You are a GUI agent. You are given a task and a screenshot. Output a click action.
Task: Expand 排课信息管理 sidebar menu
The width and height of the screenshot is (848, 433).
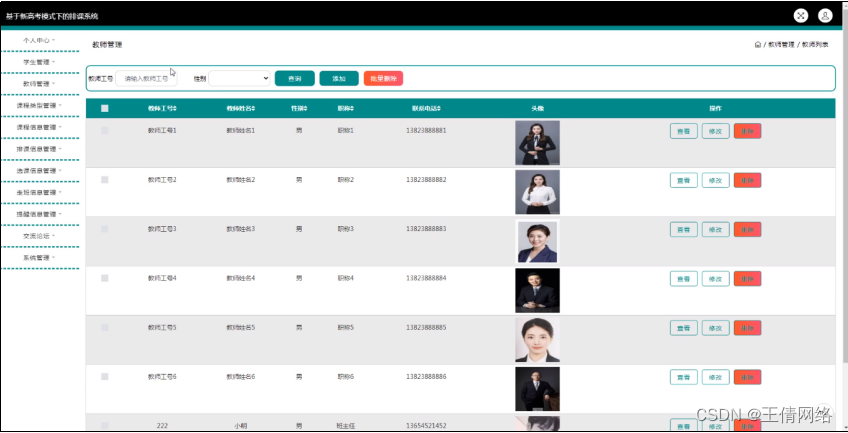[39, 149]
